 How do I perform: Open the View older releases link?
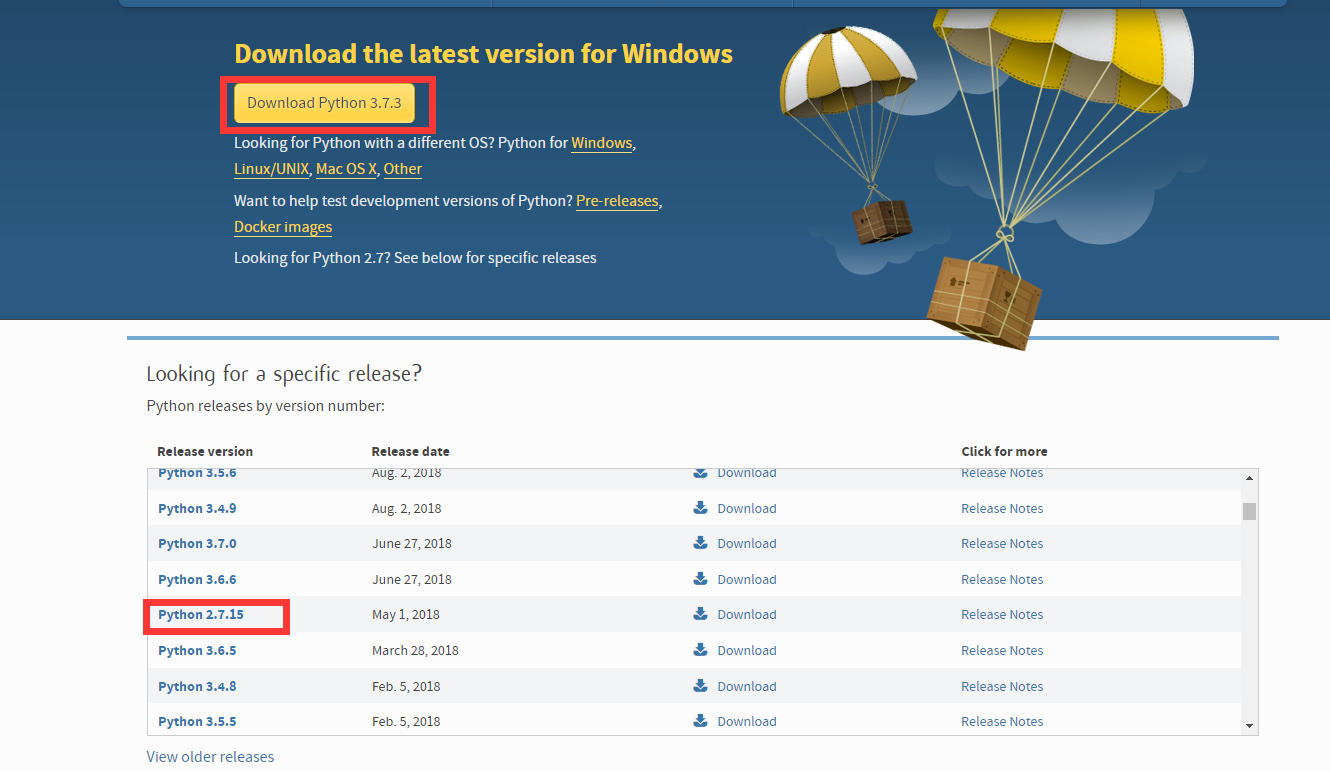point(210,757)
